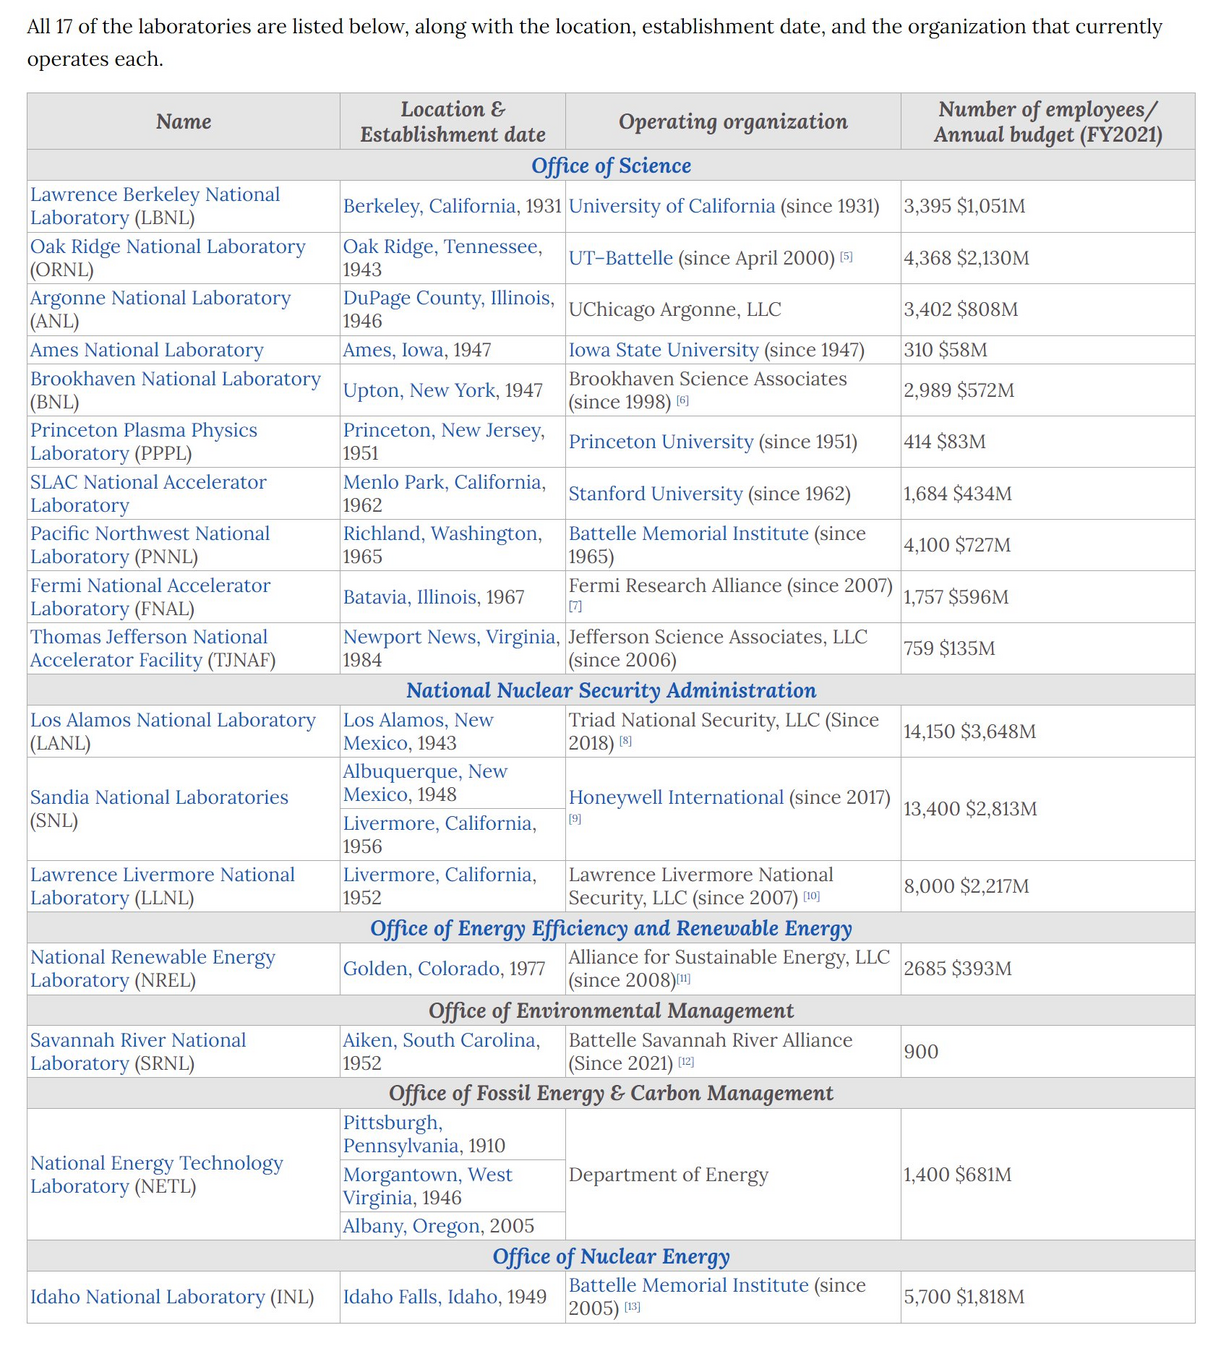
Task: Open Argonne National Laboratory link
Action: [160, 298]
